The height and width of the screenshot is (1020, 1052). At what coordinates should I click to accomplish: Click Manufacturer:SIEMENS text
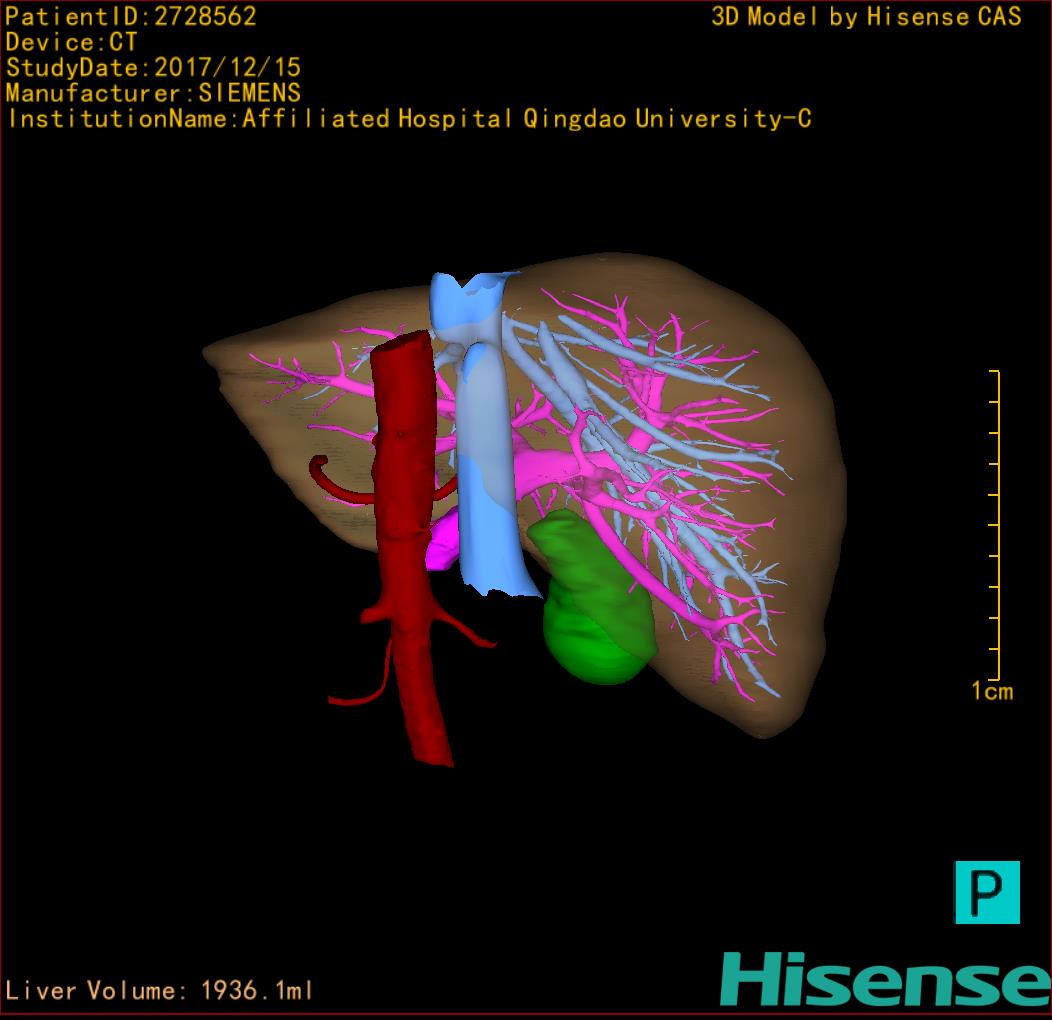(x=153, y=93)
